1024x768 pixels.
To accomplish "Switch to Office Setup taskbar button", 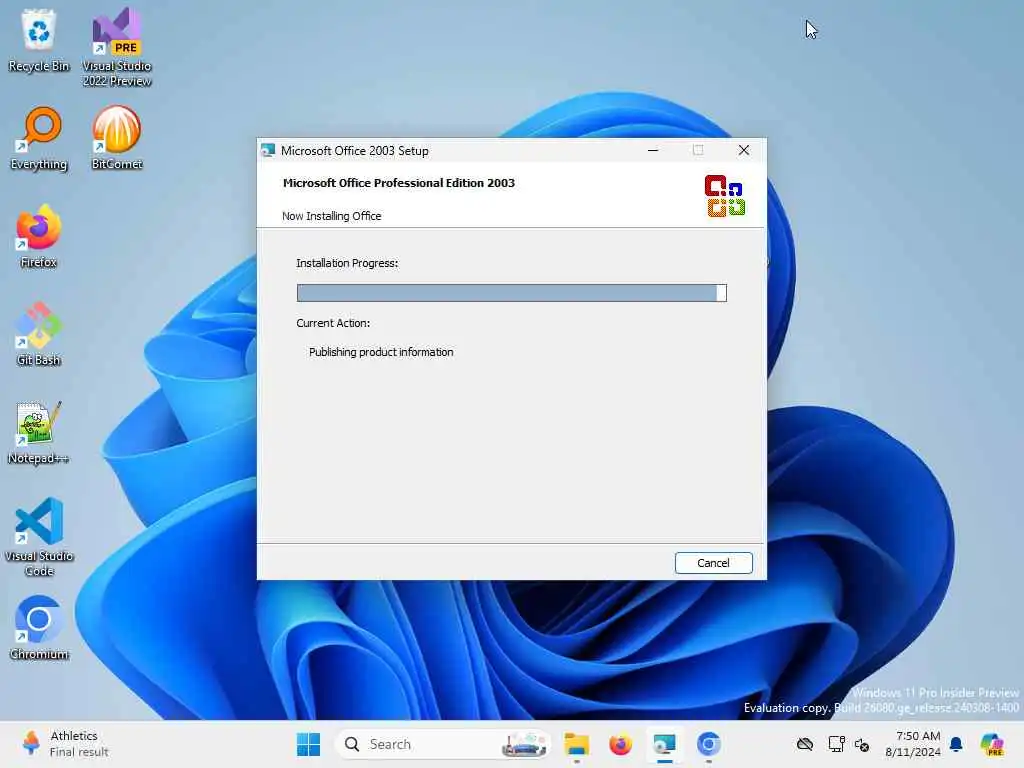I will [664, 744].
